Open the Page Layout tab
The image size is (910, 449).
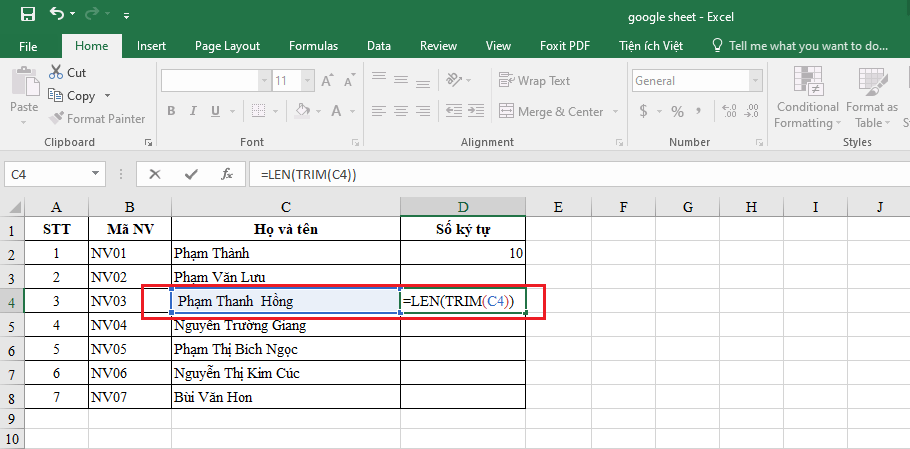[227, 46]
